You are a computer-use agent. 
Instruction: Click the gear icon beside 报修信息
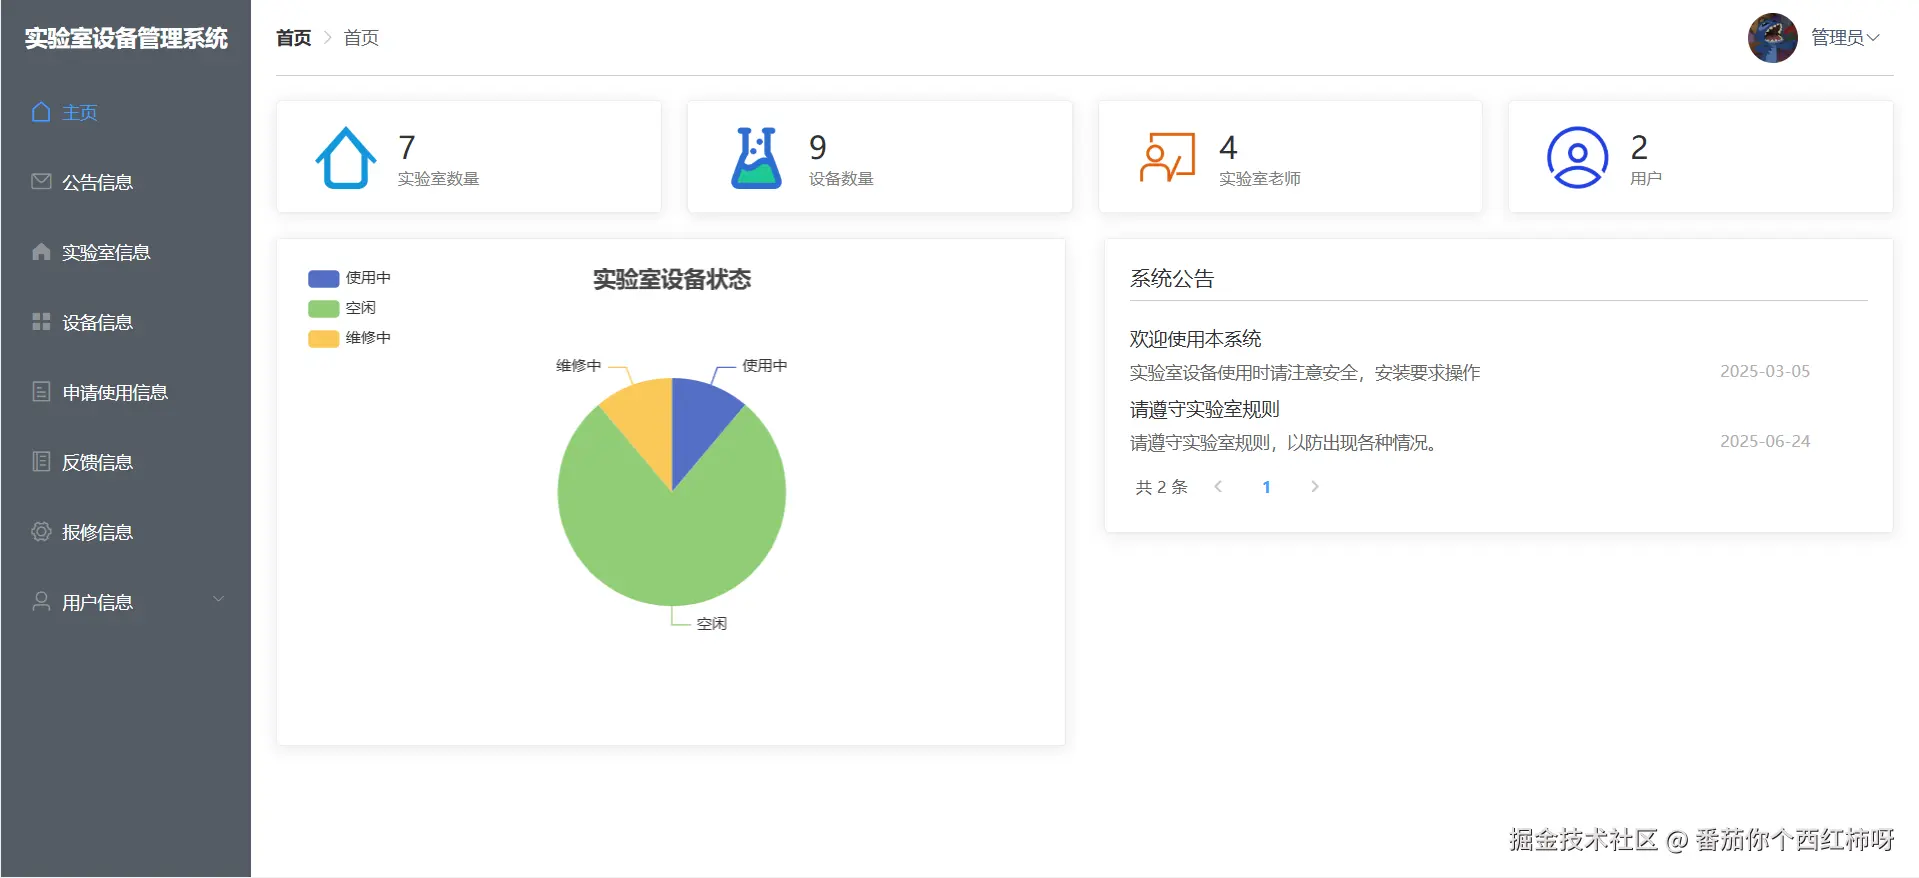(41, 531)
